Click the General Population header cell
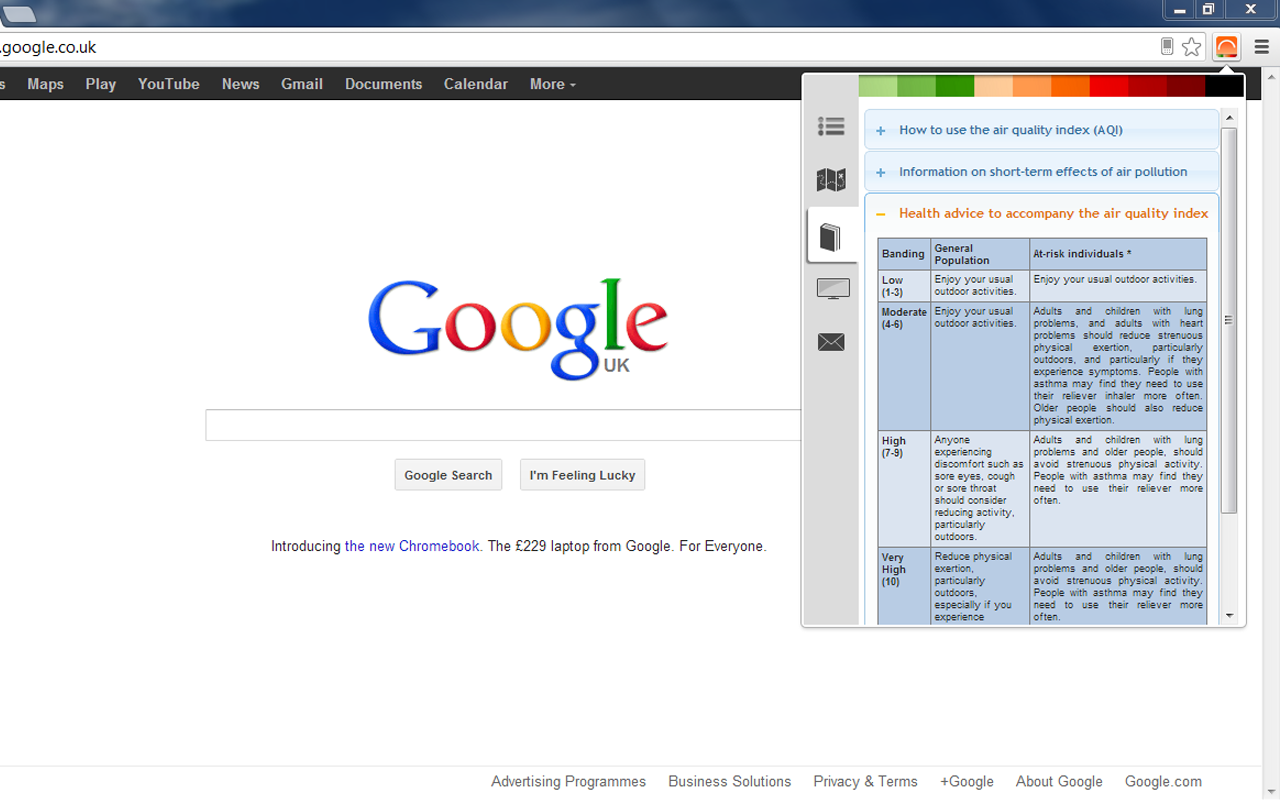The width and height of the screenshot is (1280, 800). 980,254
